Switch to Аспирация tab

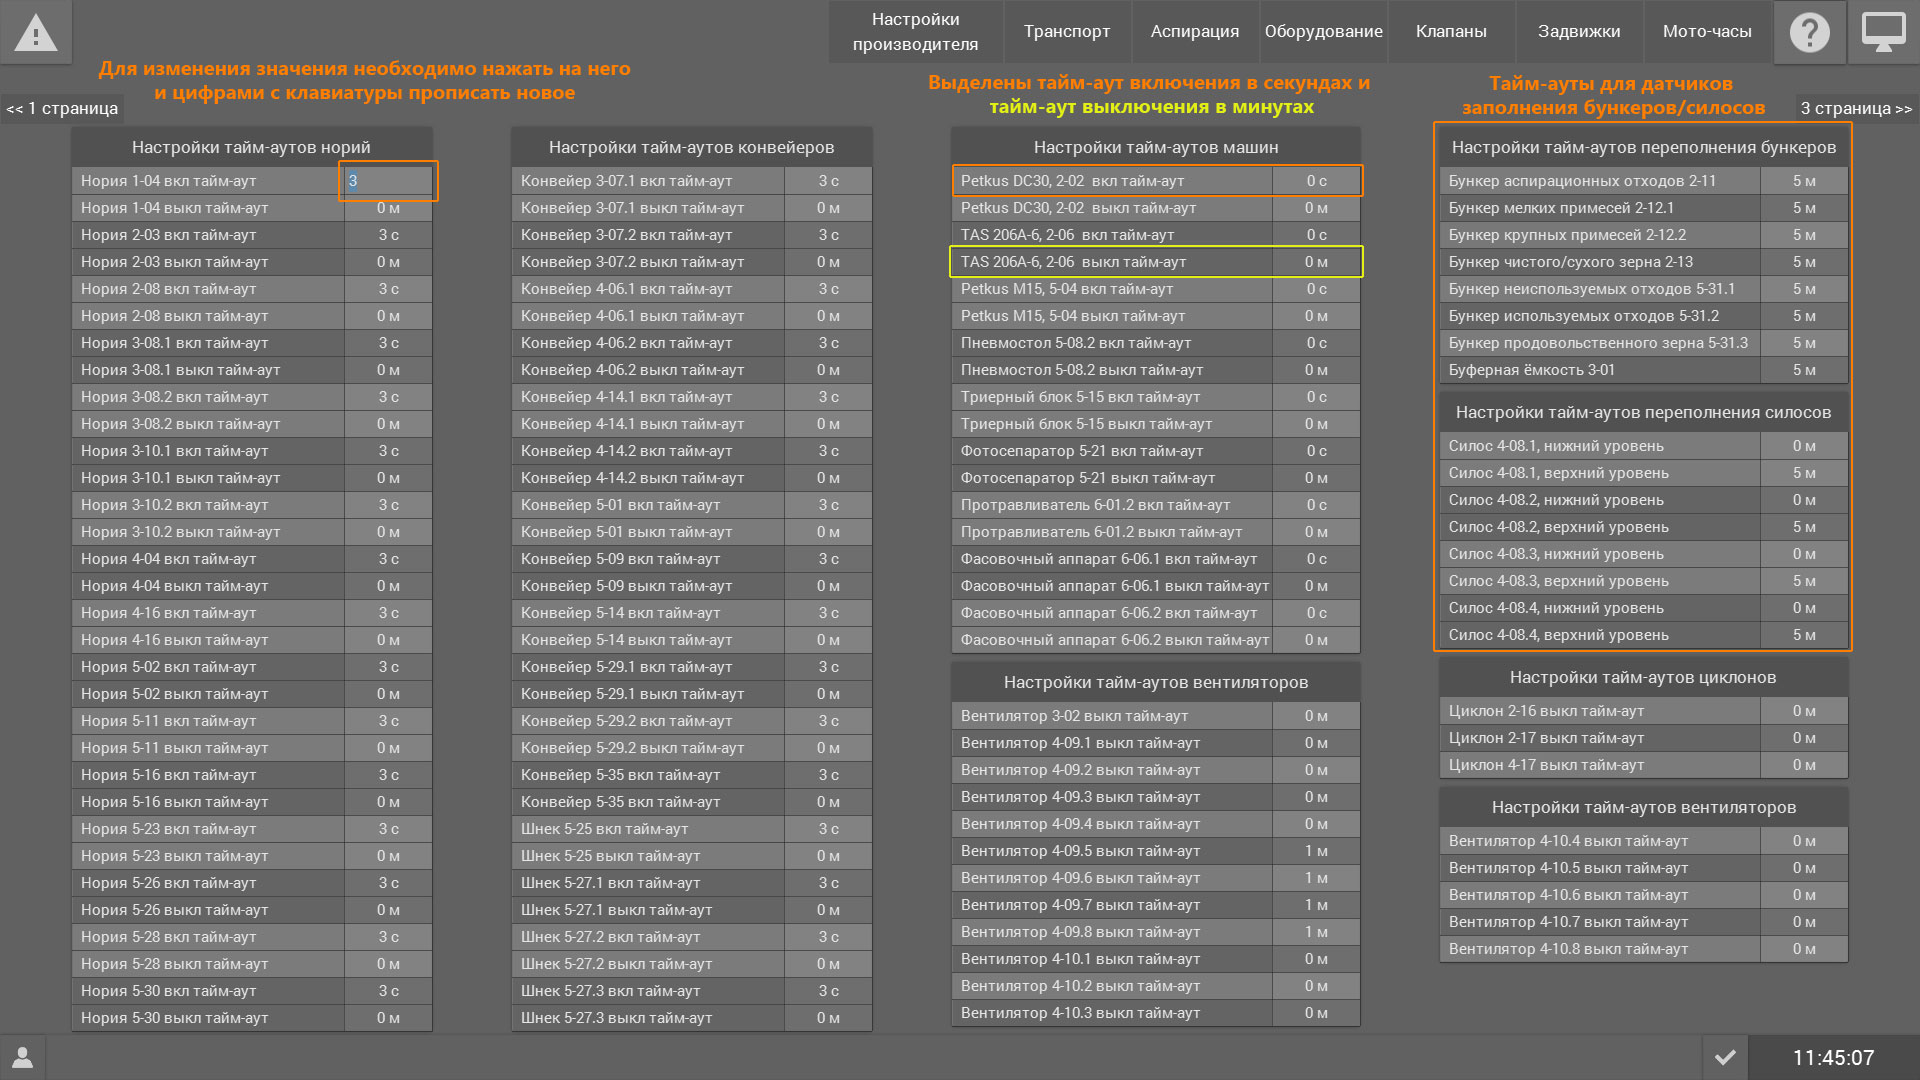[x=1194, y=32]
